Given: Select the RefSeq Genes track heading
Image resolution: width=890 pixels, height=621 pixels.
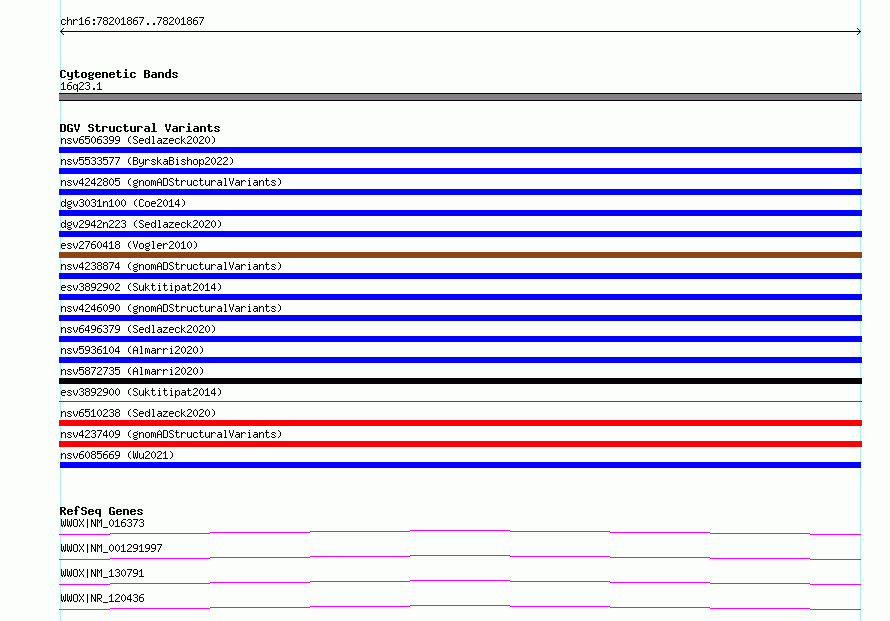Looking at the screenshot, I should [101, 511].
